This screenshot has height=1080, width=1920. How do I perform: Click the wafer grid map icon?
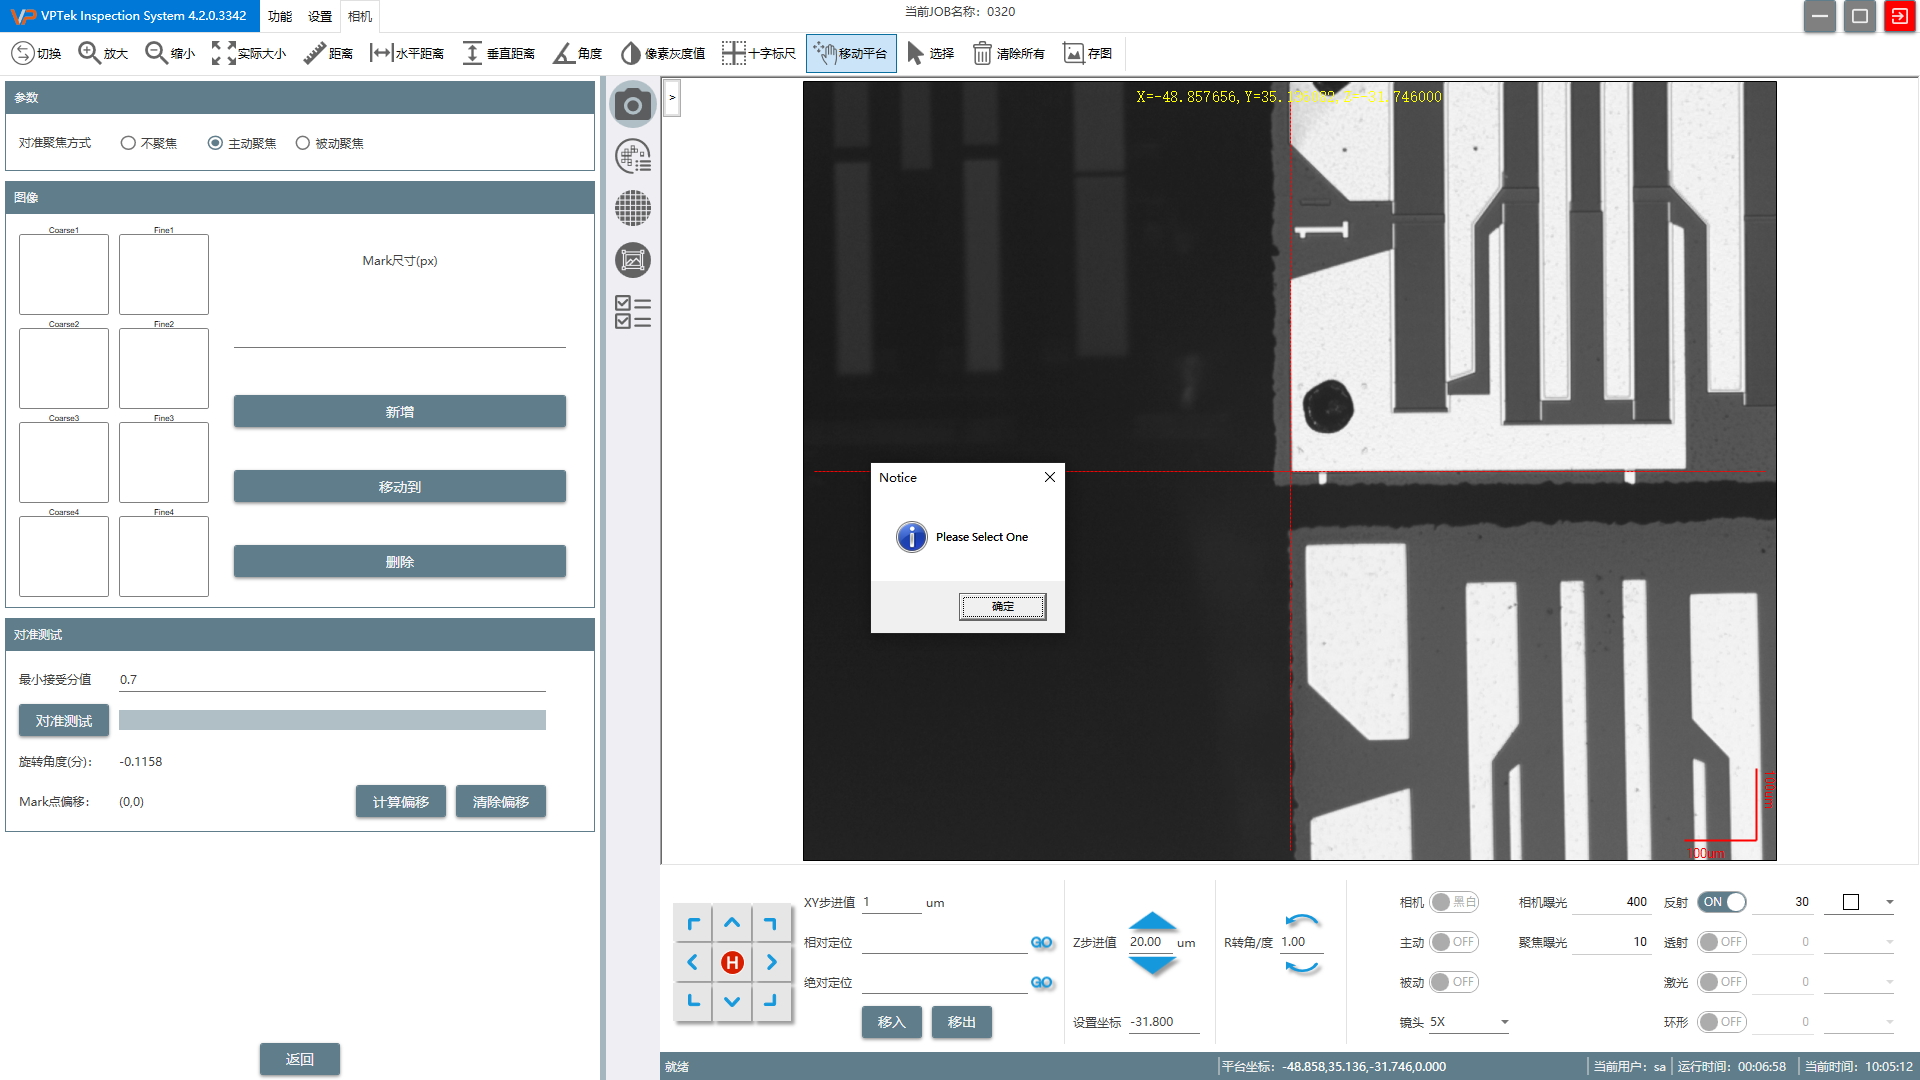click(632, 208)
